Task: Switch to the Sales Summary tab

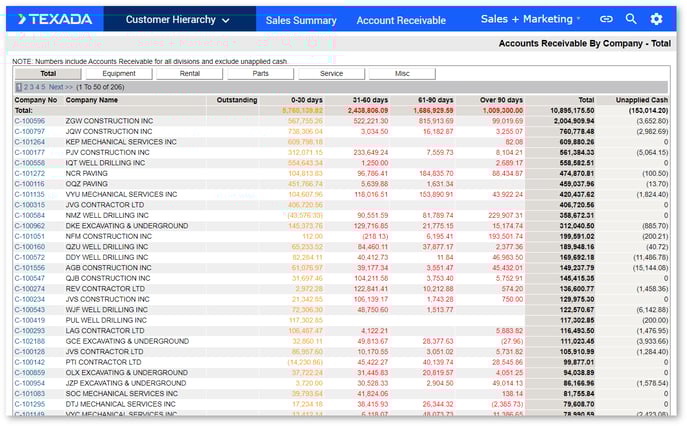Action: click(x=300, y=20)
